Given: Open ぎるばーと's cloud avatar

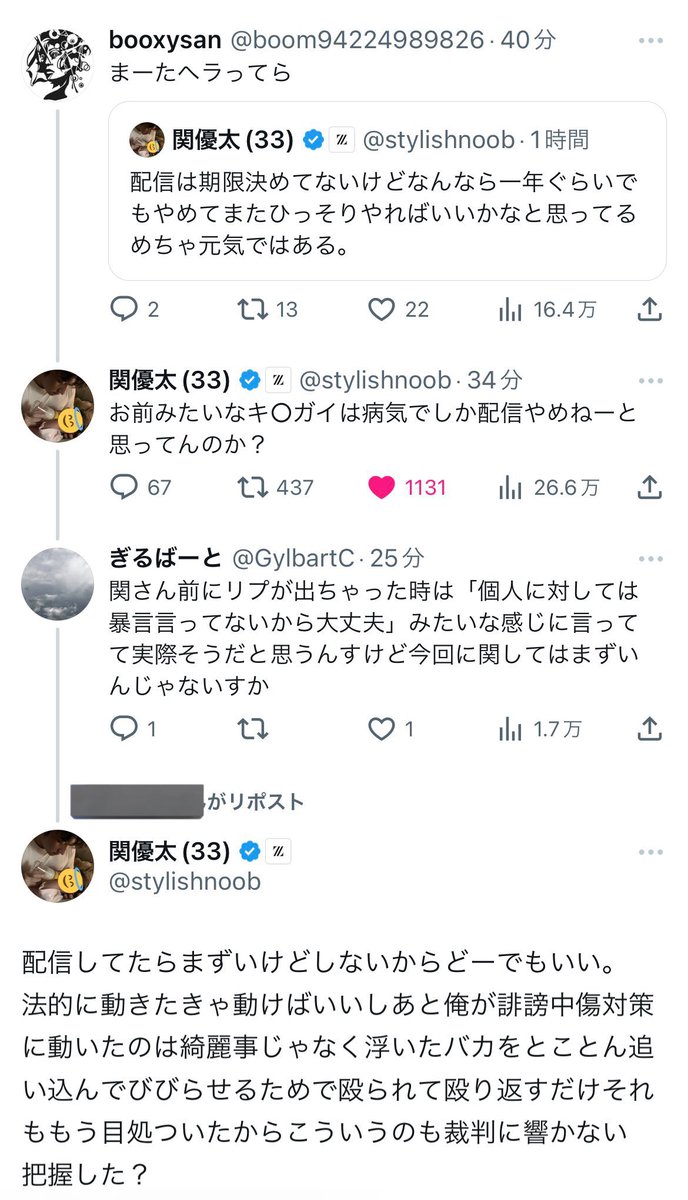Looking at the screenshot, I should click(x=57, y=583).
